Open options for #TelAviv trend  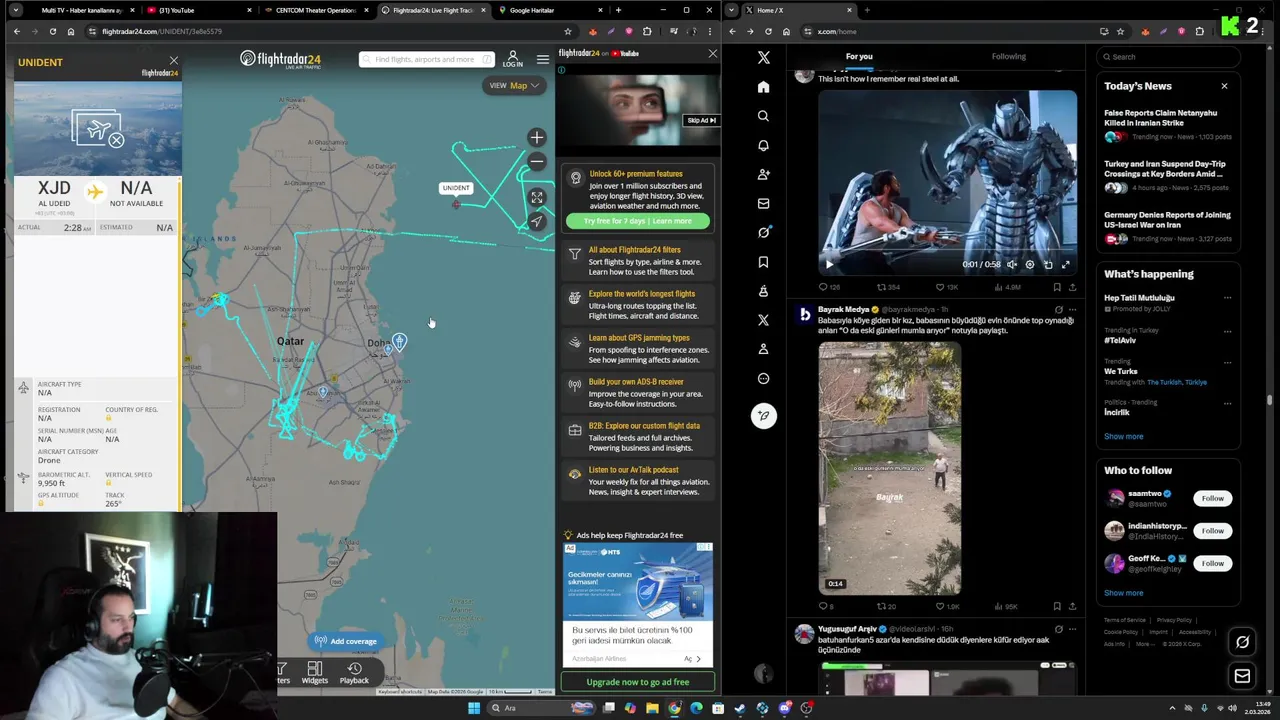[x=1227, y=330]
